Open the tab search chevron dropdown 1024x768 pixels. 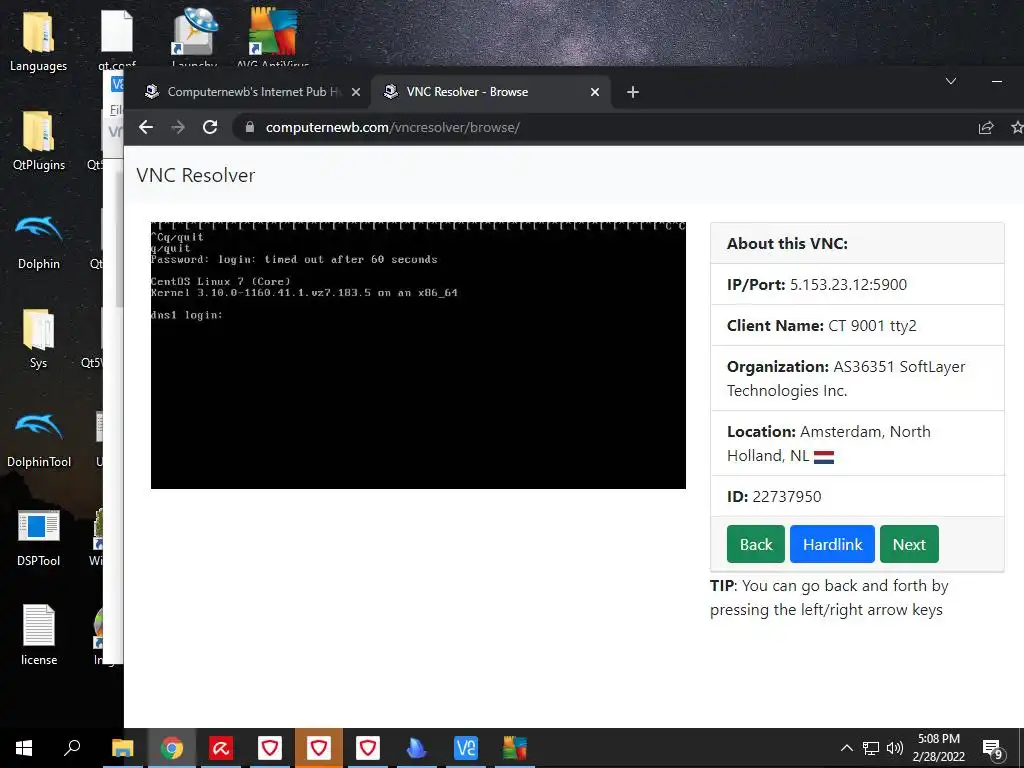click(951, 81)
